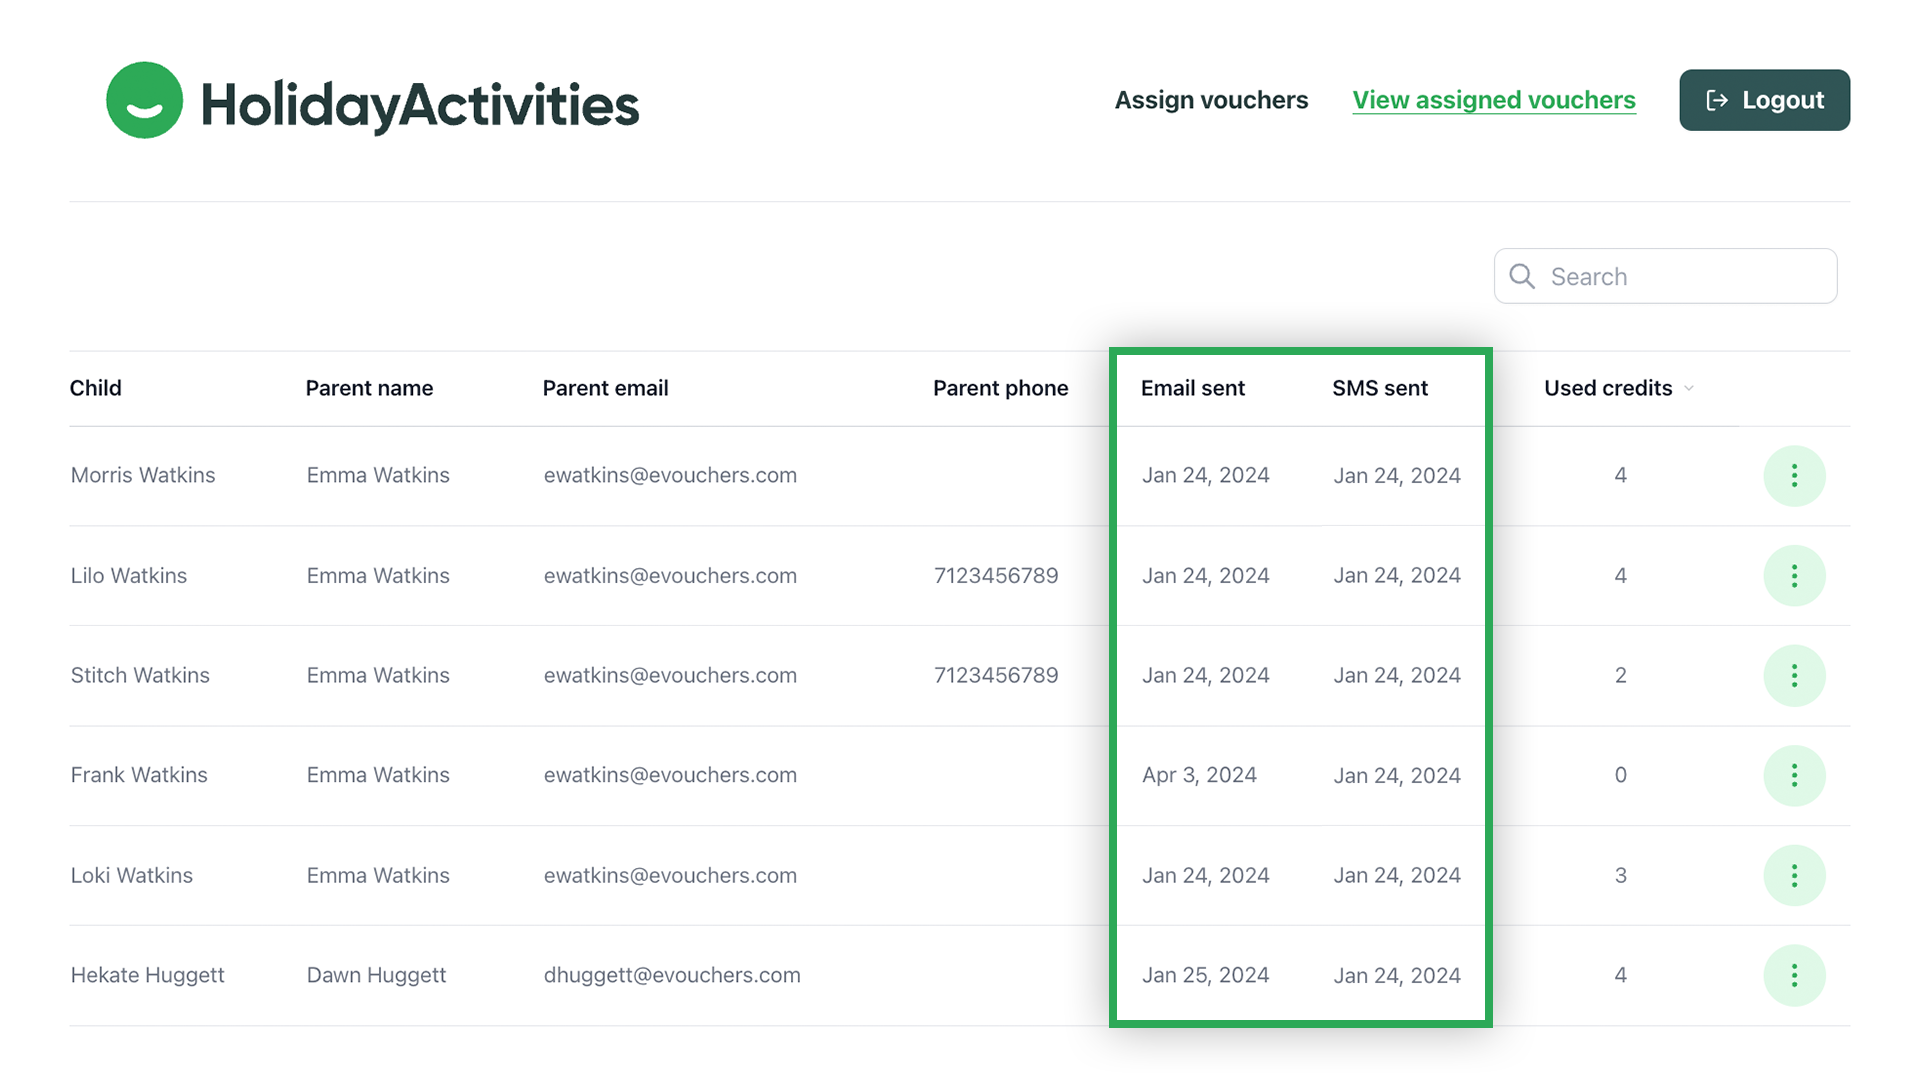Open the three-dot menu for Morris Watkins
The height and width of the screenshot is (1080, 1920).
click(x=1794, y=476)
